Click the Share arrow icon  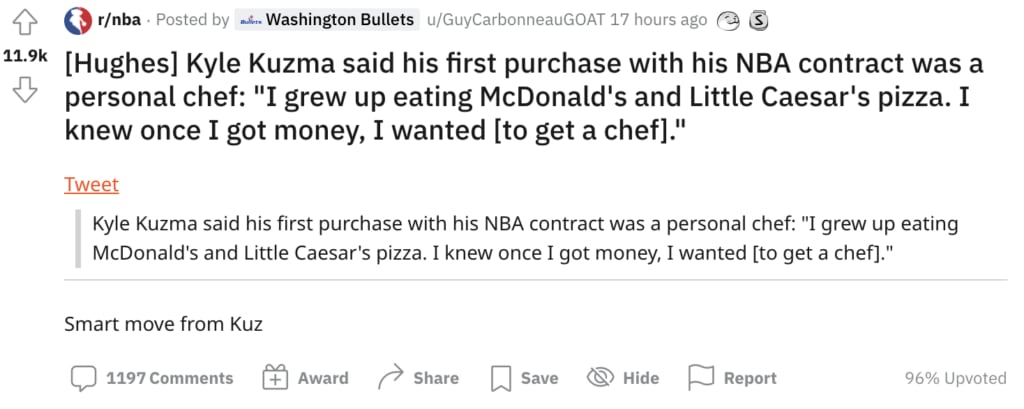pos(391,377)
